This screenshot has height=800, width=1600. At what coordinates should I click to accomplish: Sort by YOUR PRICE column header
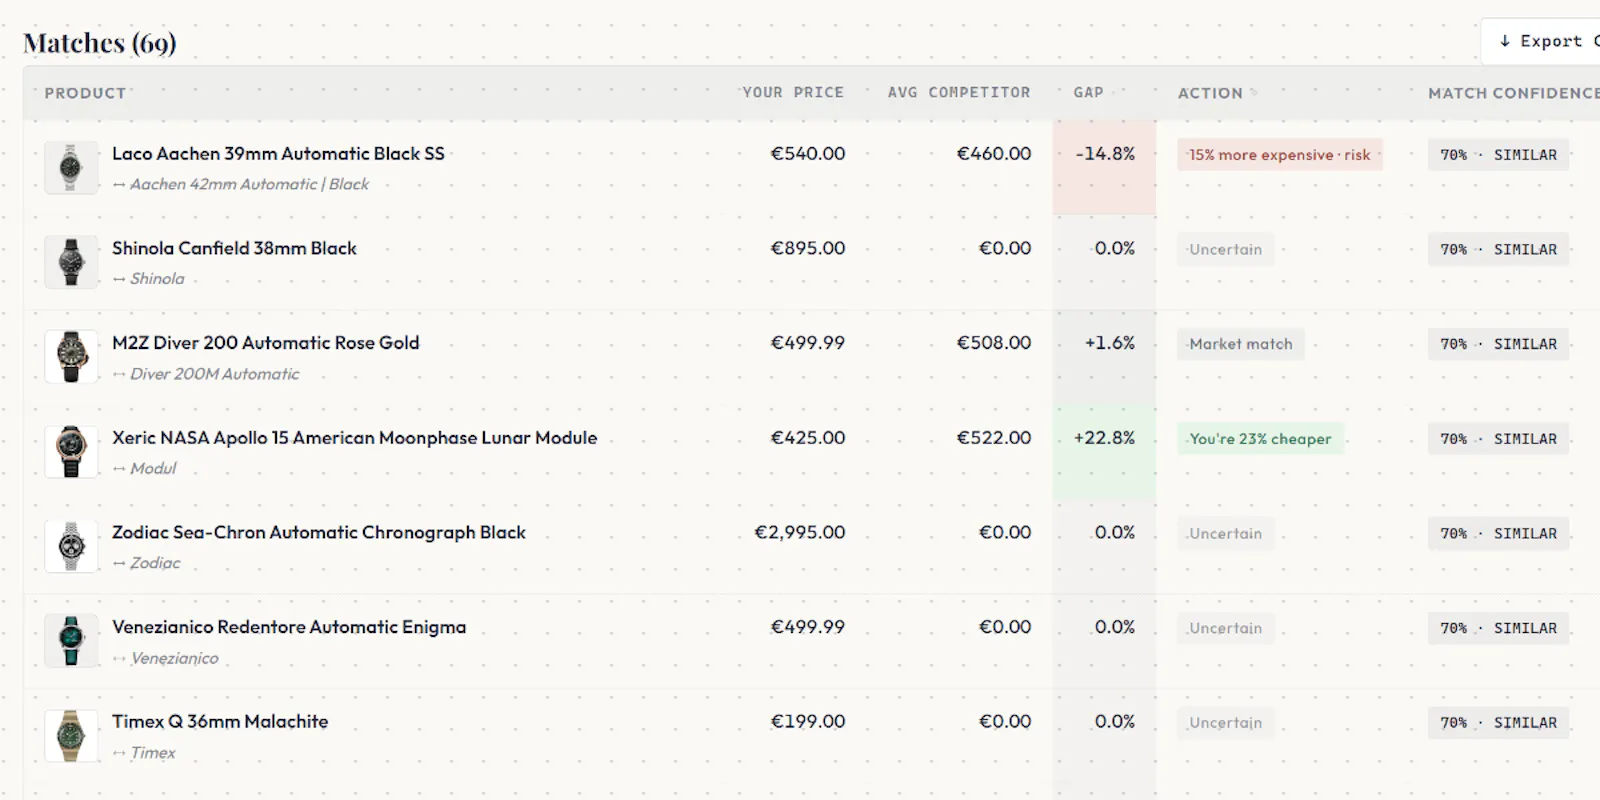pos(793,92)
